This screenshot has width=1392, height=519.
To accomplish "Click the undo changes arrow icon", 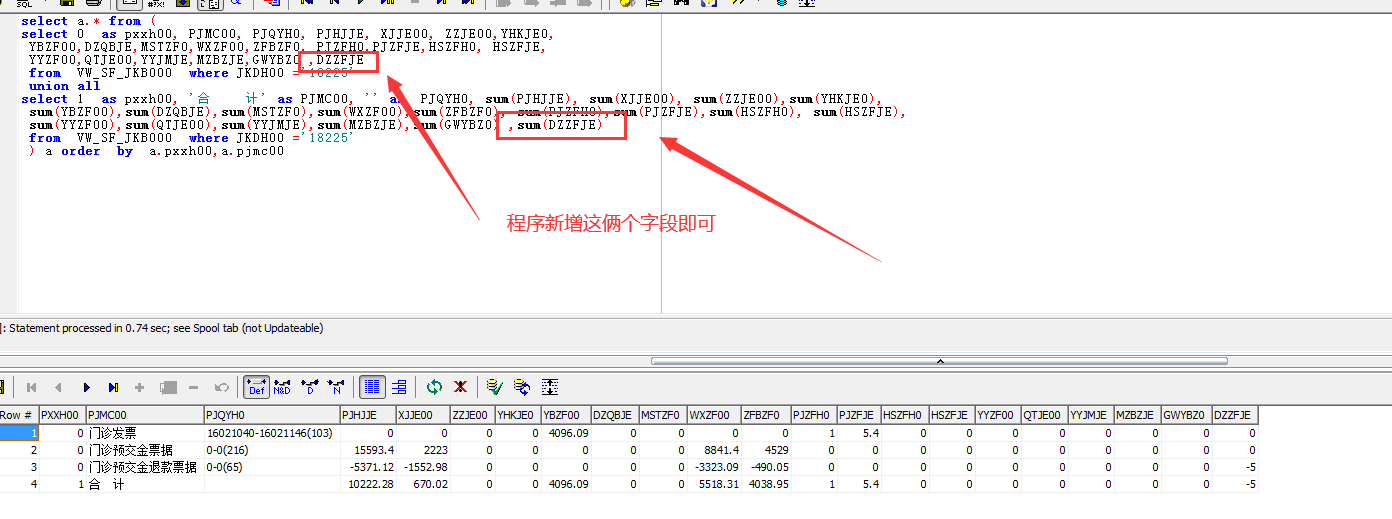I will point(221,387).
